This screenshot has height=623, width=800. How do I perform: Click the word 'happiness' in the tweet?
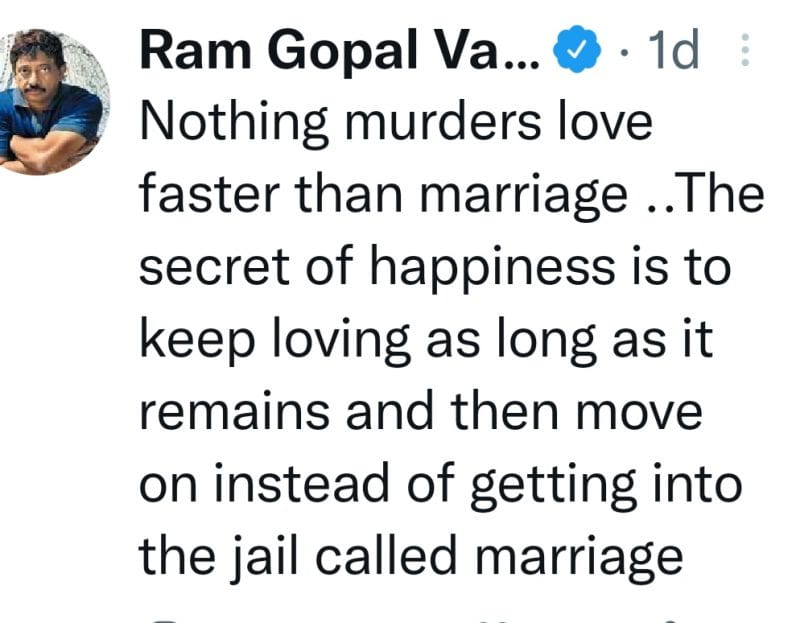tap(492, 267)
